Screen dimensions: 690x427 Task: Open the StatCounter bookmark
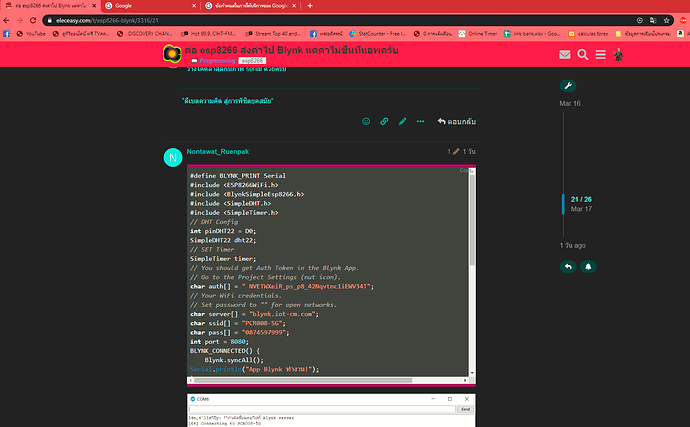(x=378, y=33)
